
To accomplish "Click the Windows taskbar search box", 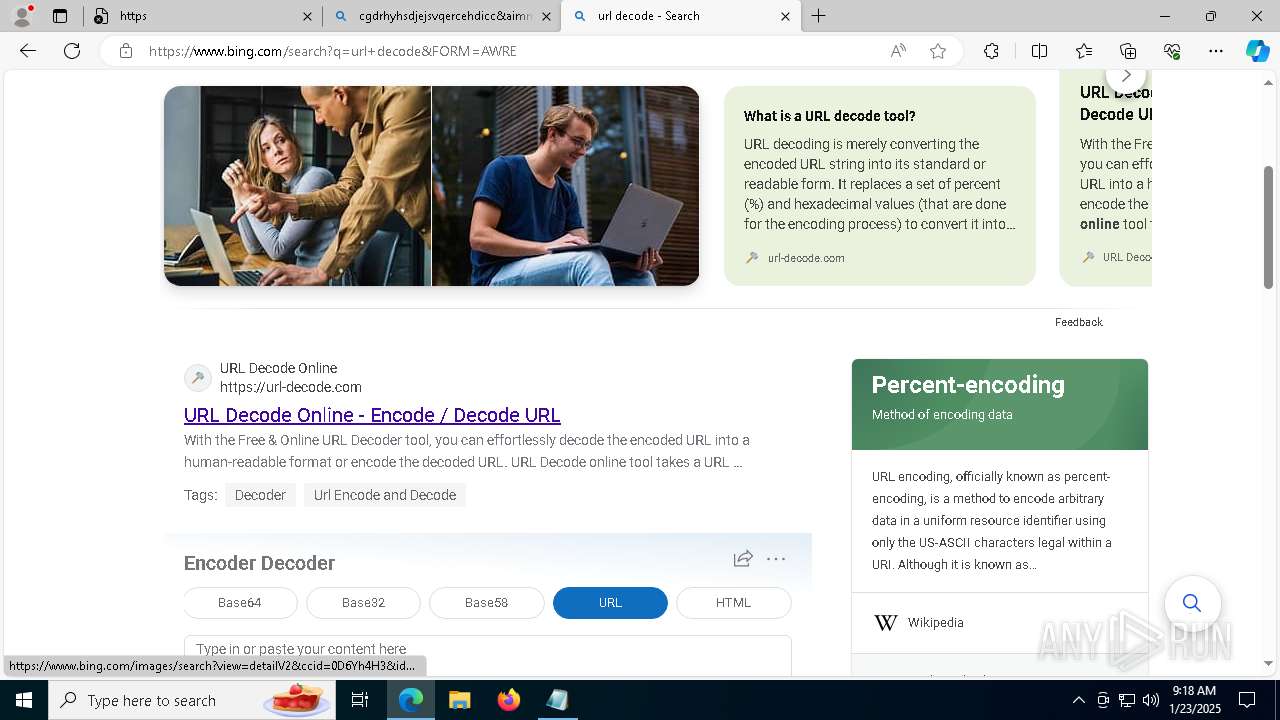I will point(191,700).
